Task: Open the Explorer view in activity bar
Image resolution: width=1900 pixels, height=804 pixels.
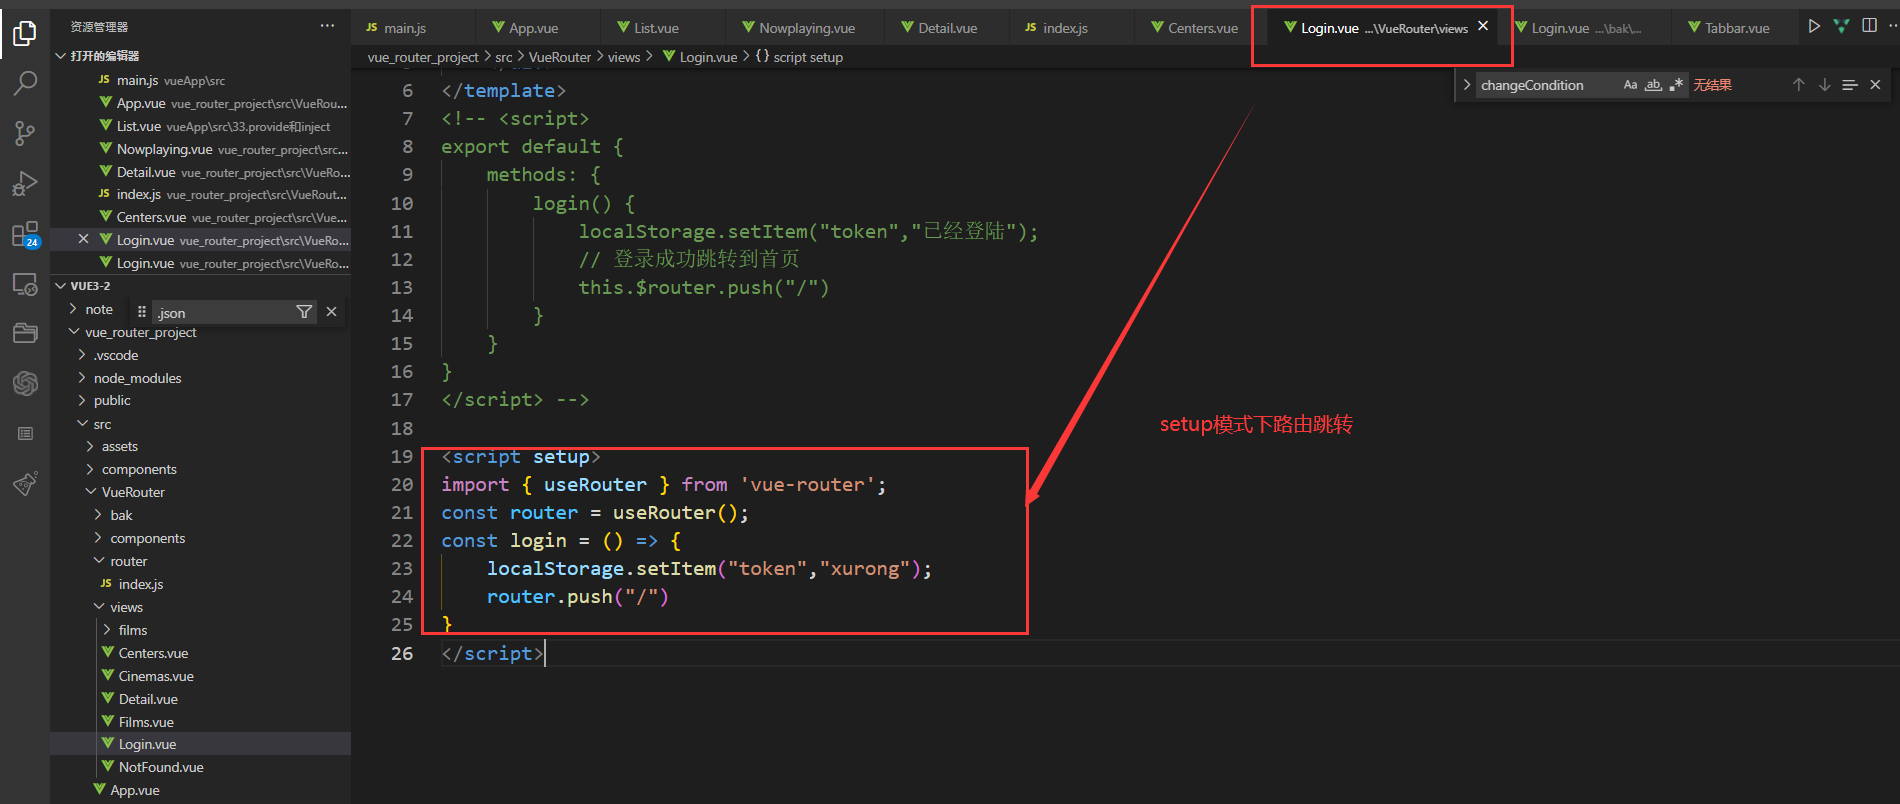Action: pyautogui.click(x=25, y=34)
